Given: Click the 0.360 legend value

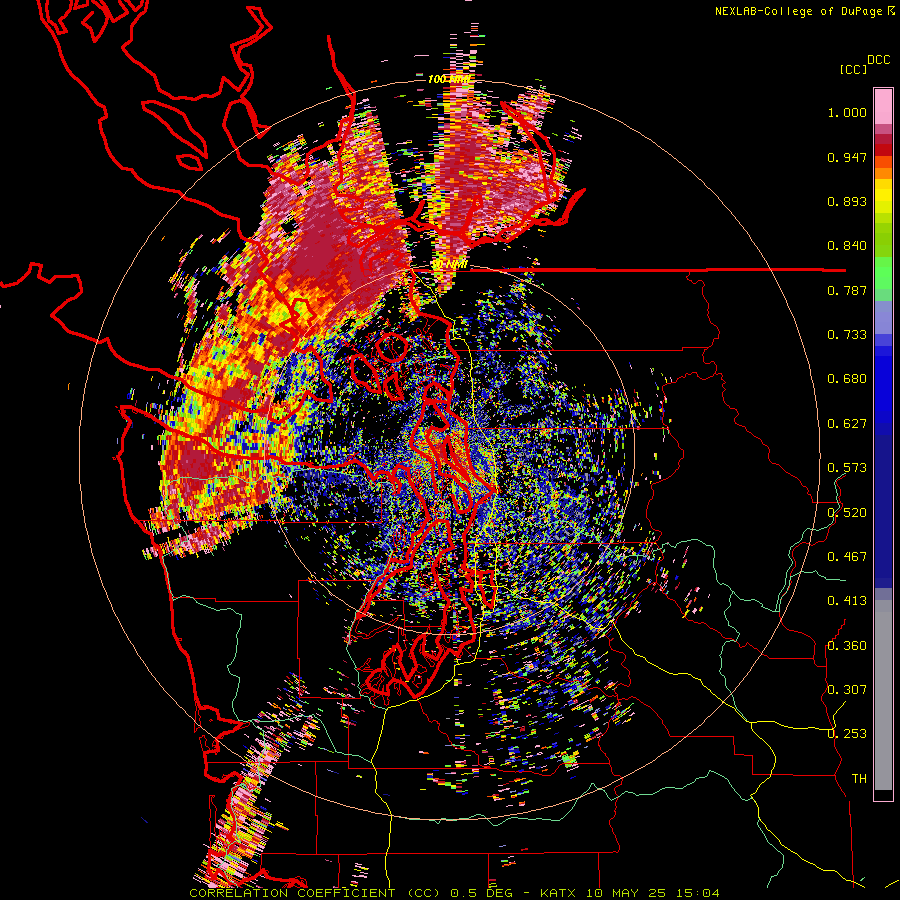Looking at the screenshot, I should click(x=847, y=645).
